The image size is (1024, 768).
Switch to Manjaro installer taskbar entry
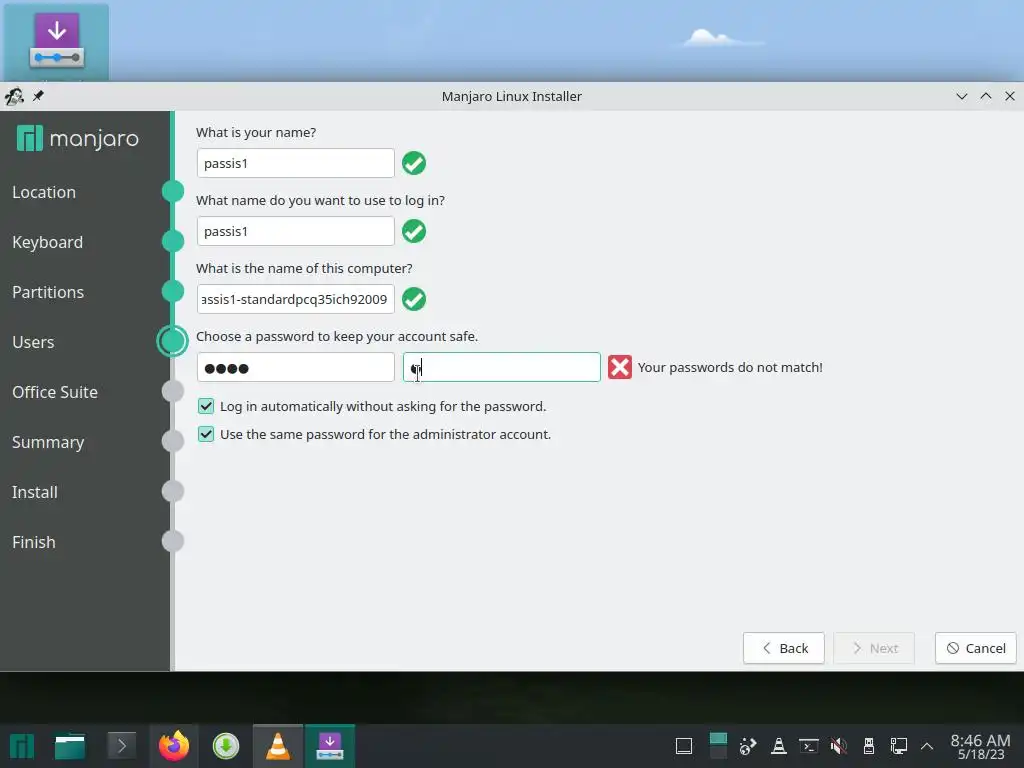[330, 746]
